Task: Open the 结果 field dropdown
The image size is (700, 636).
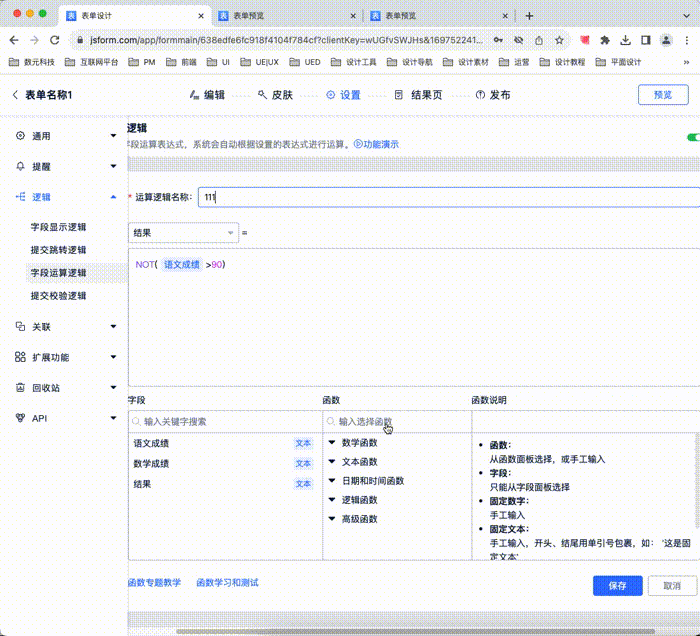Action: coord(183,232)
